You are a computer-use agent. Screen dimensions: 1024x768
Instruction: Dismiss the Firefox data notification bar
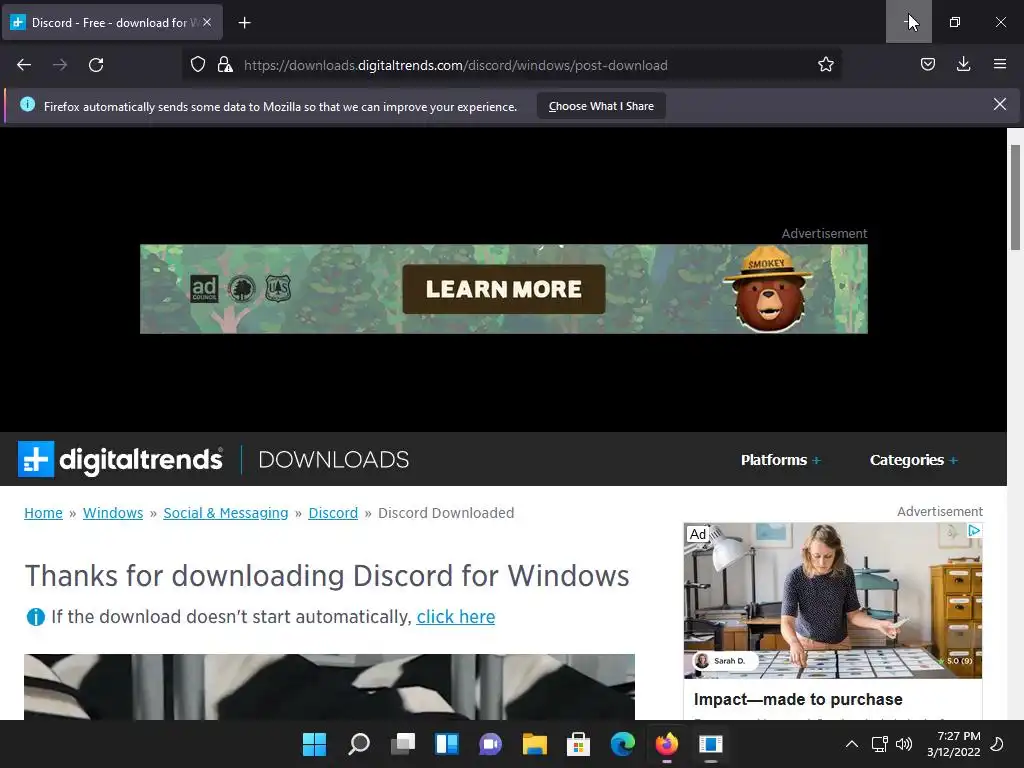coord(999,104)
